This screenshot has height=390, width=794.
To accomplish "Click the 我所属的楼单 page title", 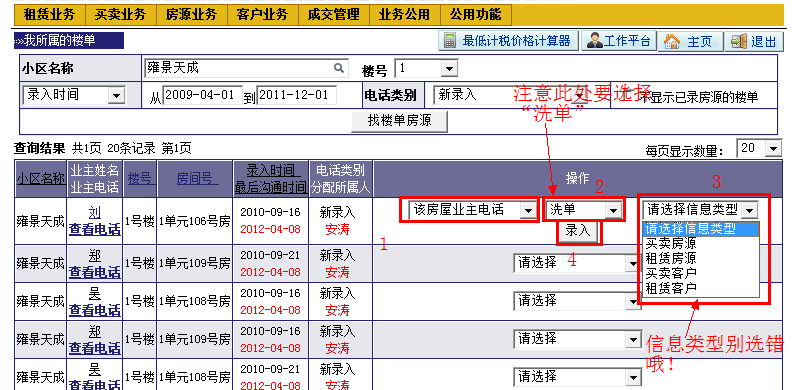I will (69, 41).
